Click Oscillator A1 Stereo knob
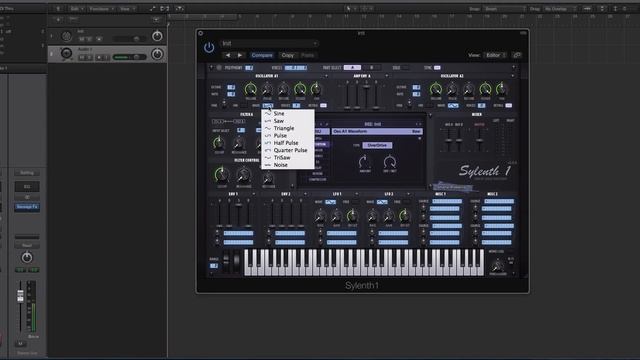The width and height of the screenshot is (640, 360). tap(300, 89)
